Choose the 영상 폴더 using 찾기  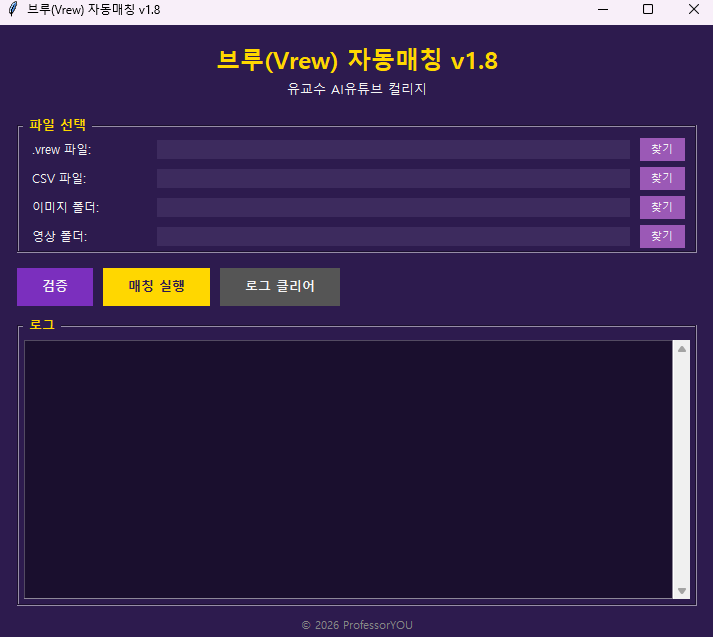(x=662, y=236)
